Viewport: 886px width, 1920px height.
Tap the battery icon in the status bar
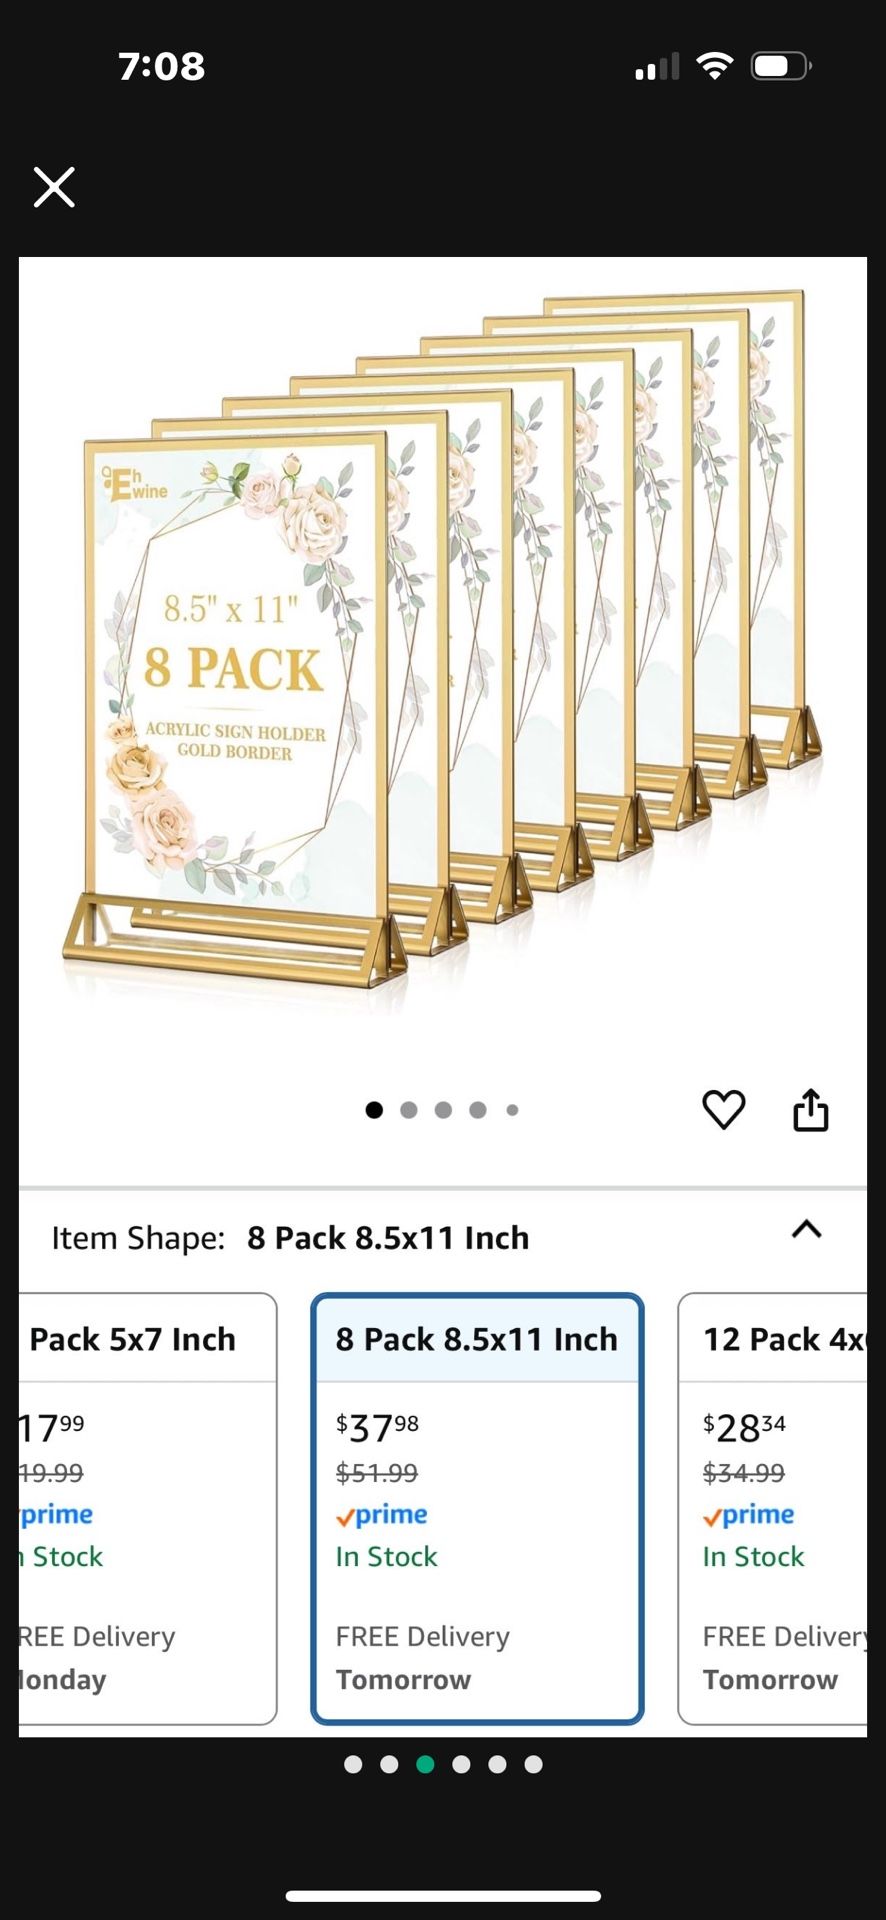[x=781, y=67]
